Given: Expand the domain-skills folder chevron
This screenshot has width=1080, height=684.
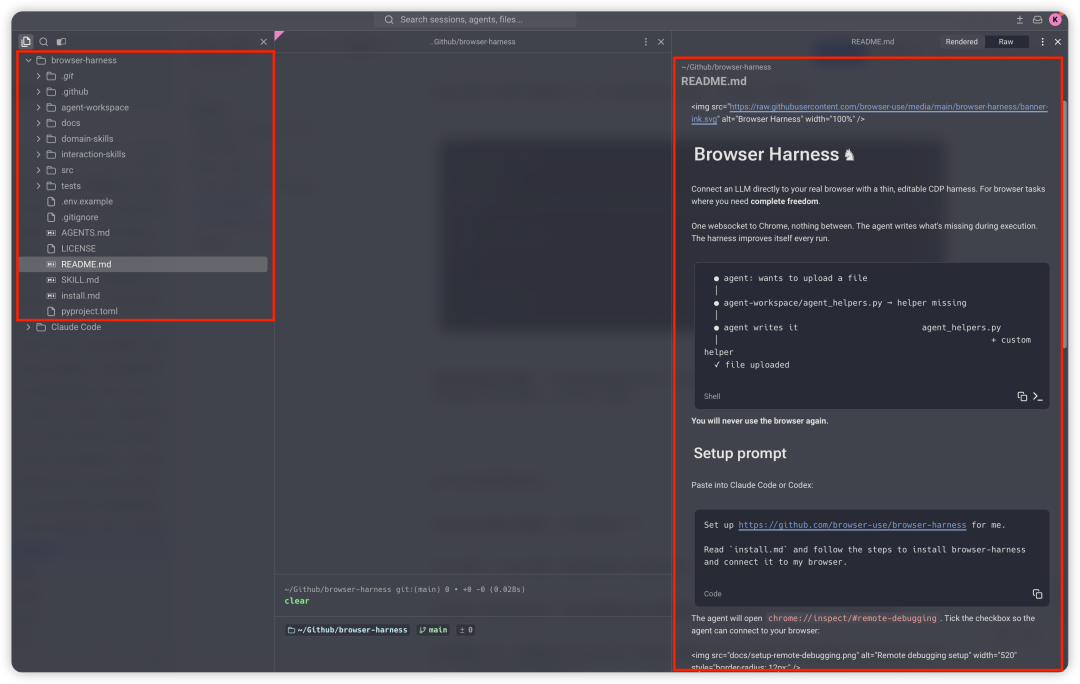Looking at the screenshot, I should [x=39, y=139].
